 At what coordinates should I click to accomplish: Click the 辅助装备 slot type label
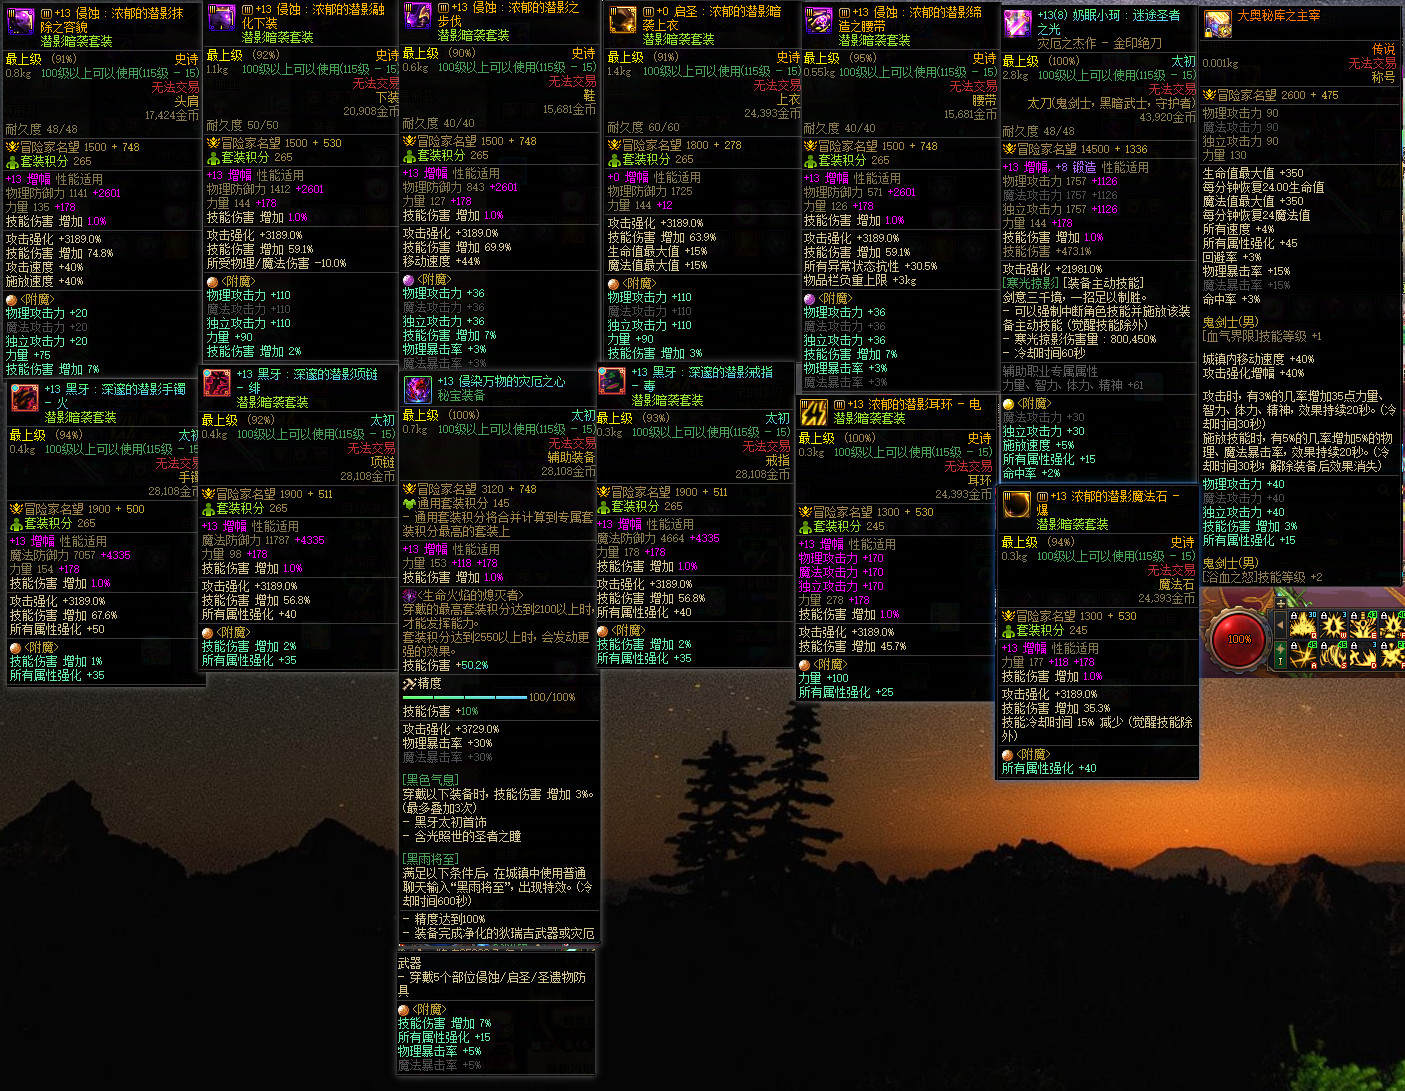pyautogui.click(x=571, y=457)
